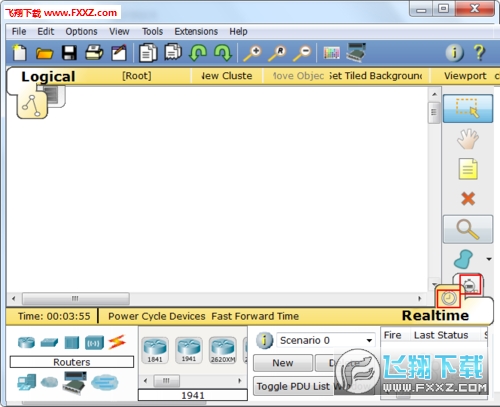This screenshot has width=500, height=407.
Task: Choose the Connections lightning bolt icon
Action: [117, 342]
